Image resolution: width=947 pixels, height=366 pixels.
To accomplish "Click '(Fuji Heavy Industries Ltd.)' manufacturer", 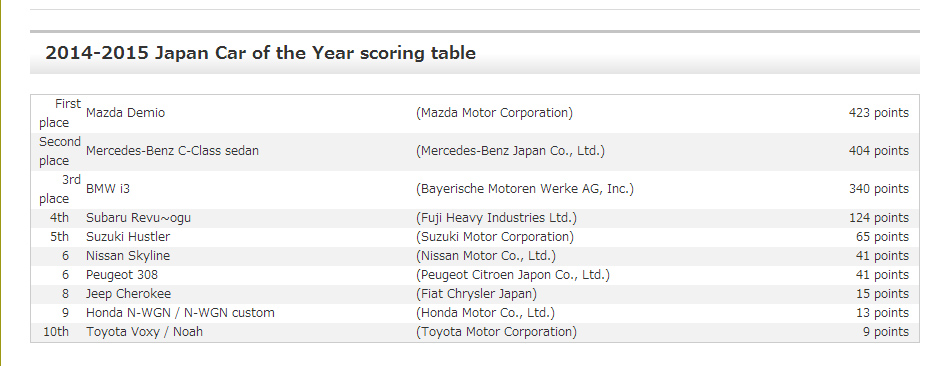I will coord(496,218).
